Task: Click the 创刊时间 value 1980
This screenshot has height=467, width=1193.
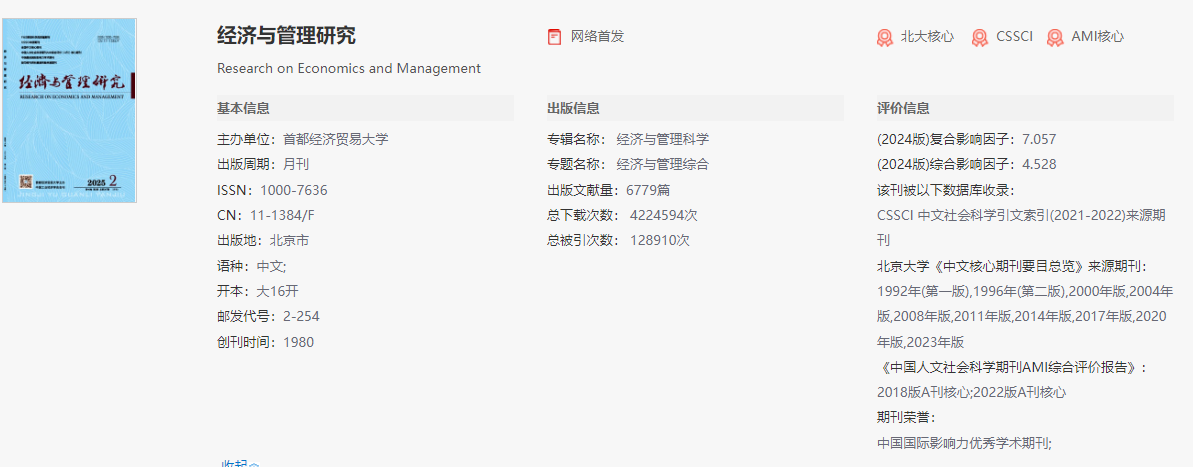Action: [298, 342]
